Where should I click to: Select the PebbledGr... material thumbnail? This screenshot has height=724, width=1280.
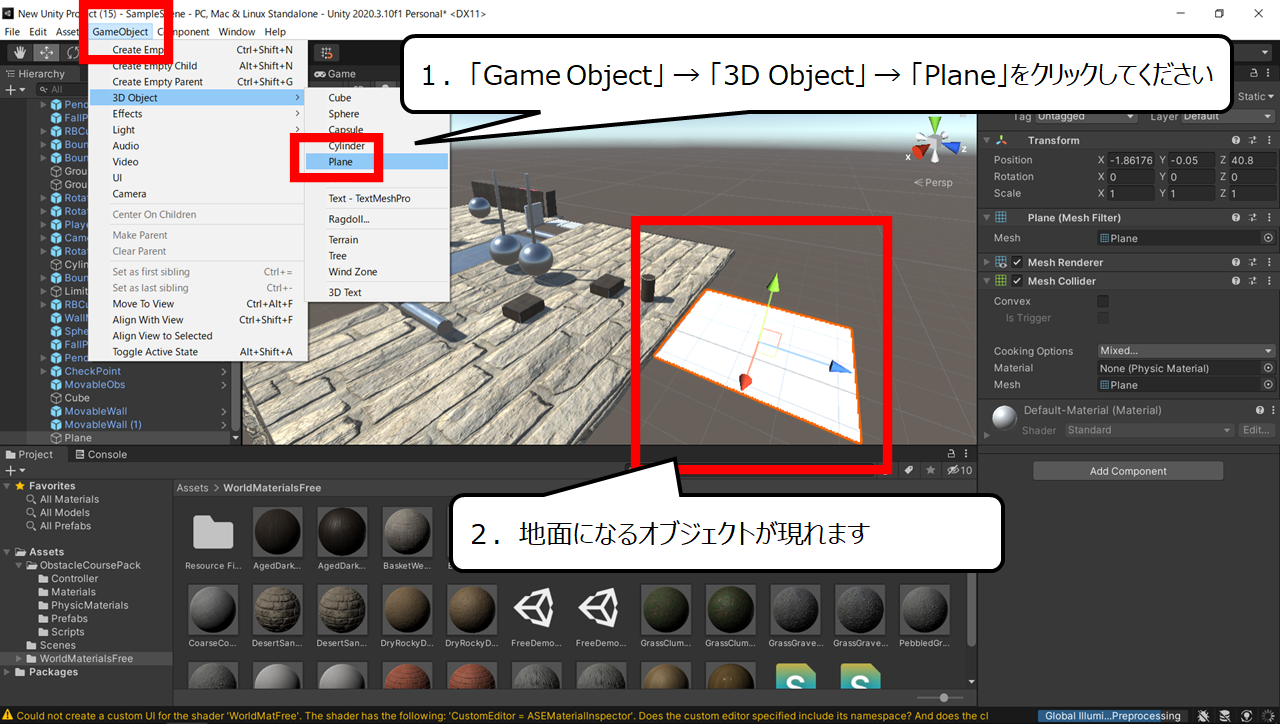[925, 617]
